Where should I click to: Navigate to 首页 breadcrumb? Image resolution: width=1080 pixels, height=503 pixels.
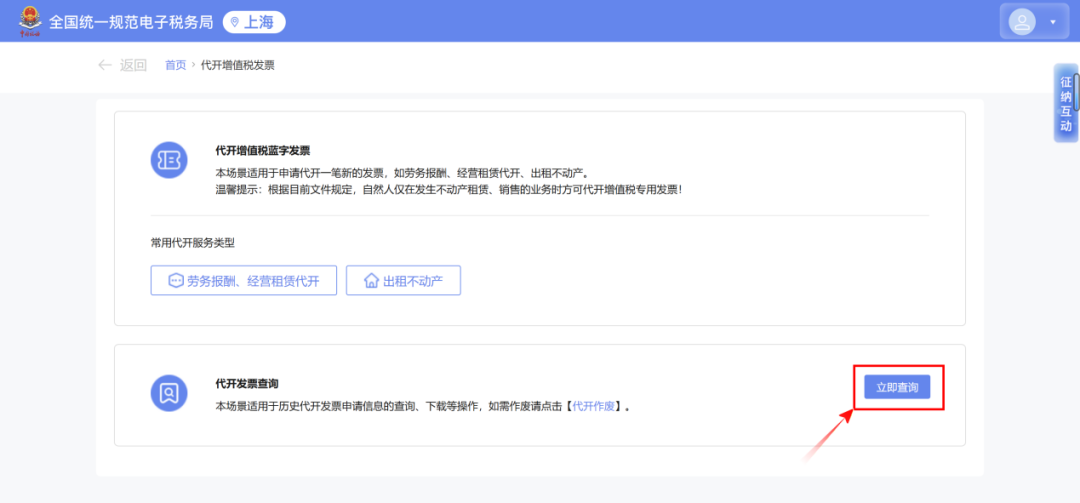pyautogui.click(x=175, y=65)
